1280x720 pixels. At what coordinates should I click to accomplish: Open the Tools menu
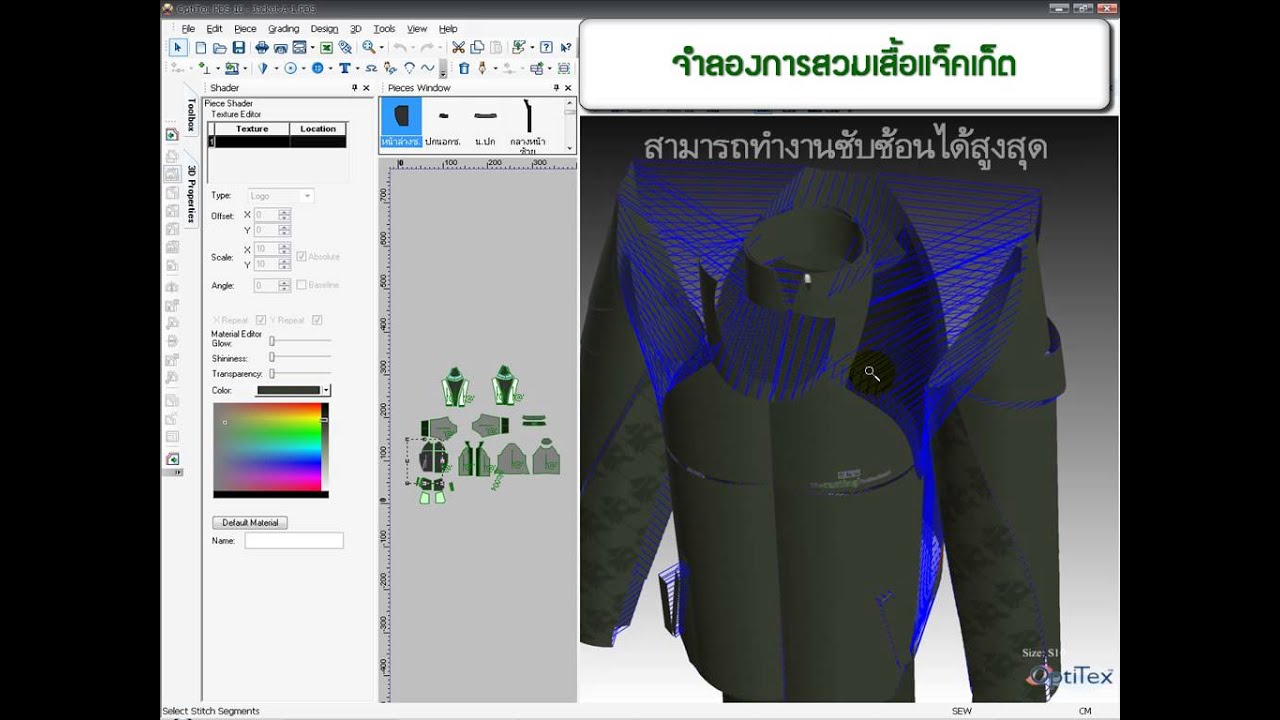[384, 29]
